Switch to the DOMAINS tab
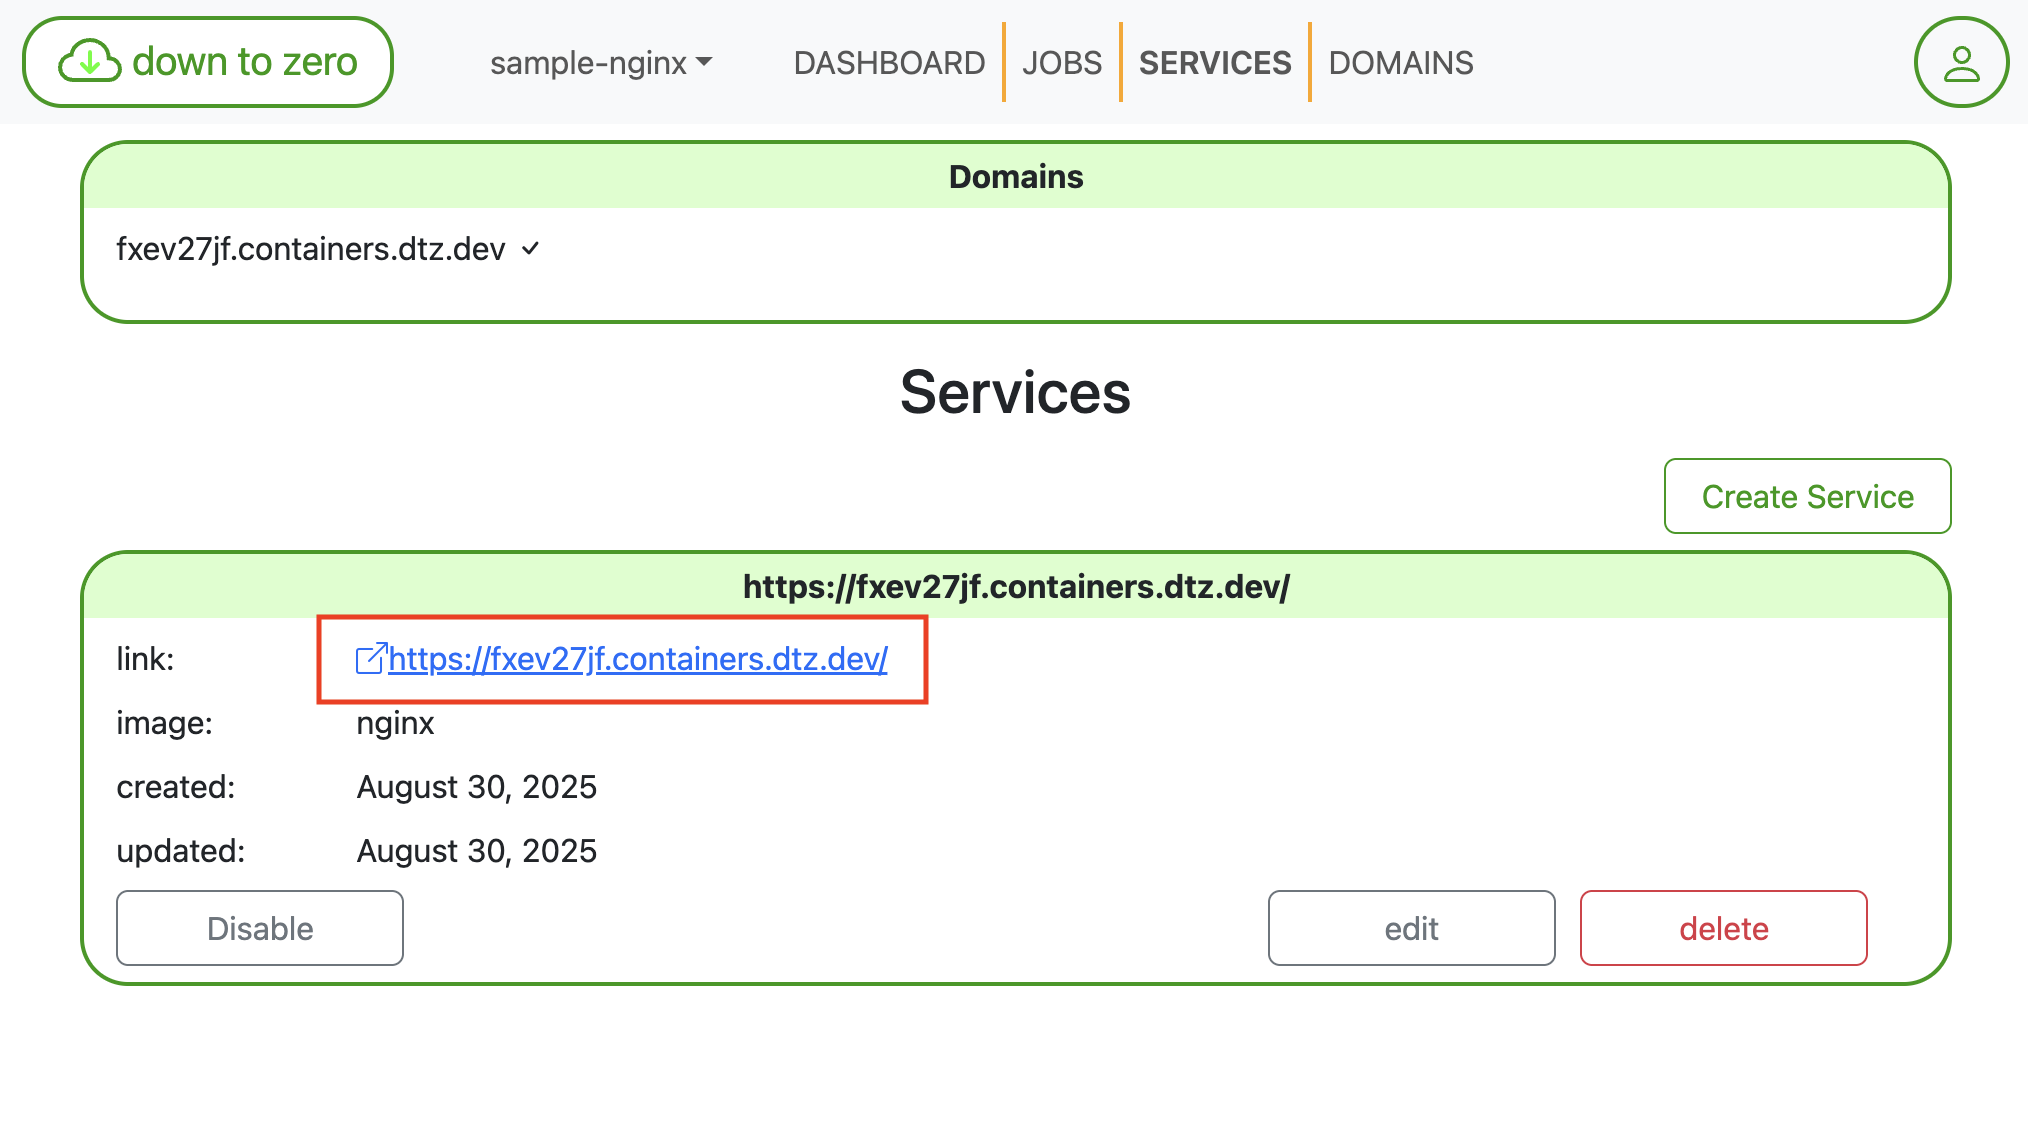 click(1400, 63)
